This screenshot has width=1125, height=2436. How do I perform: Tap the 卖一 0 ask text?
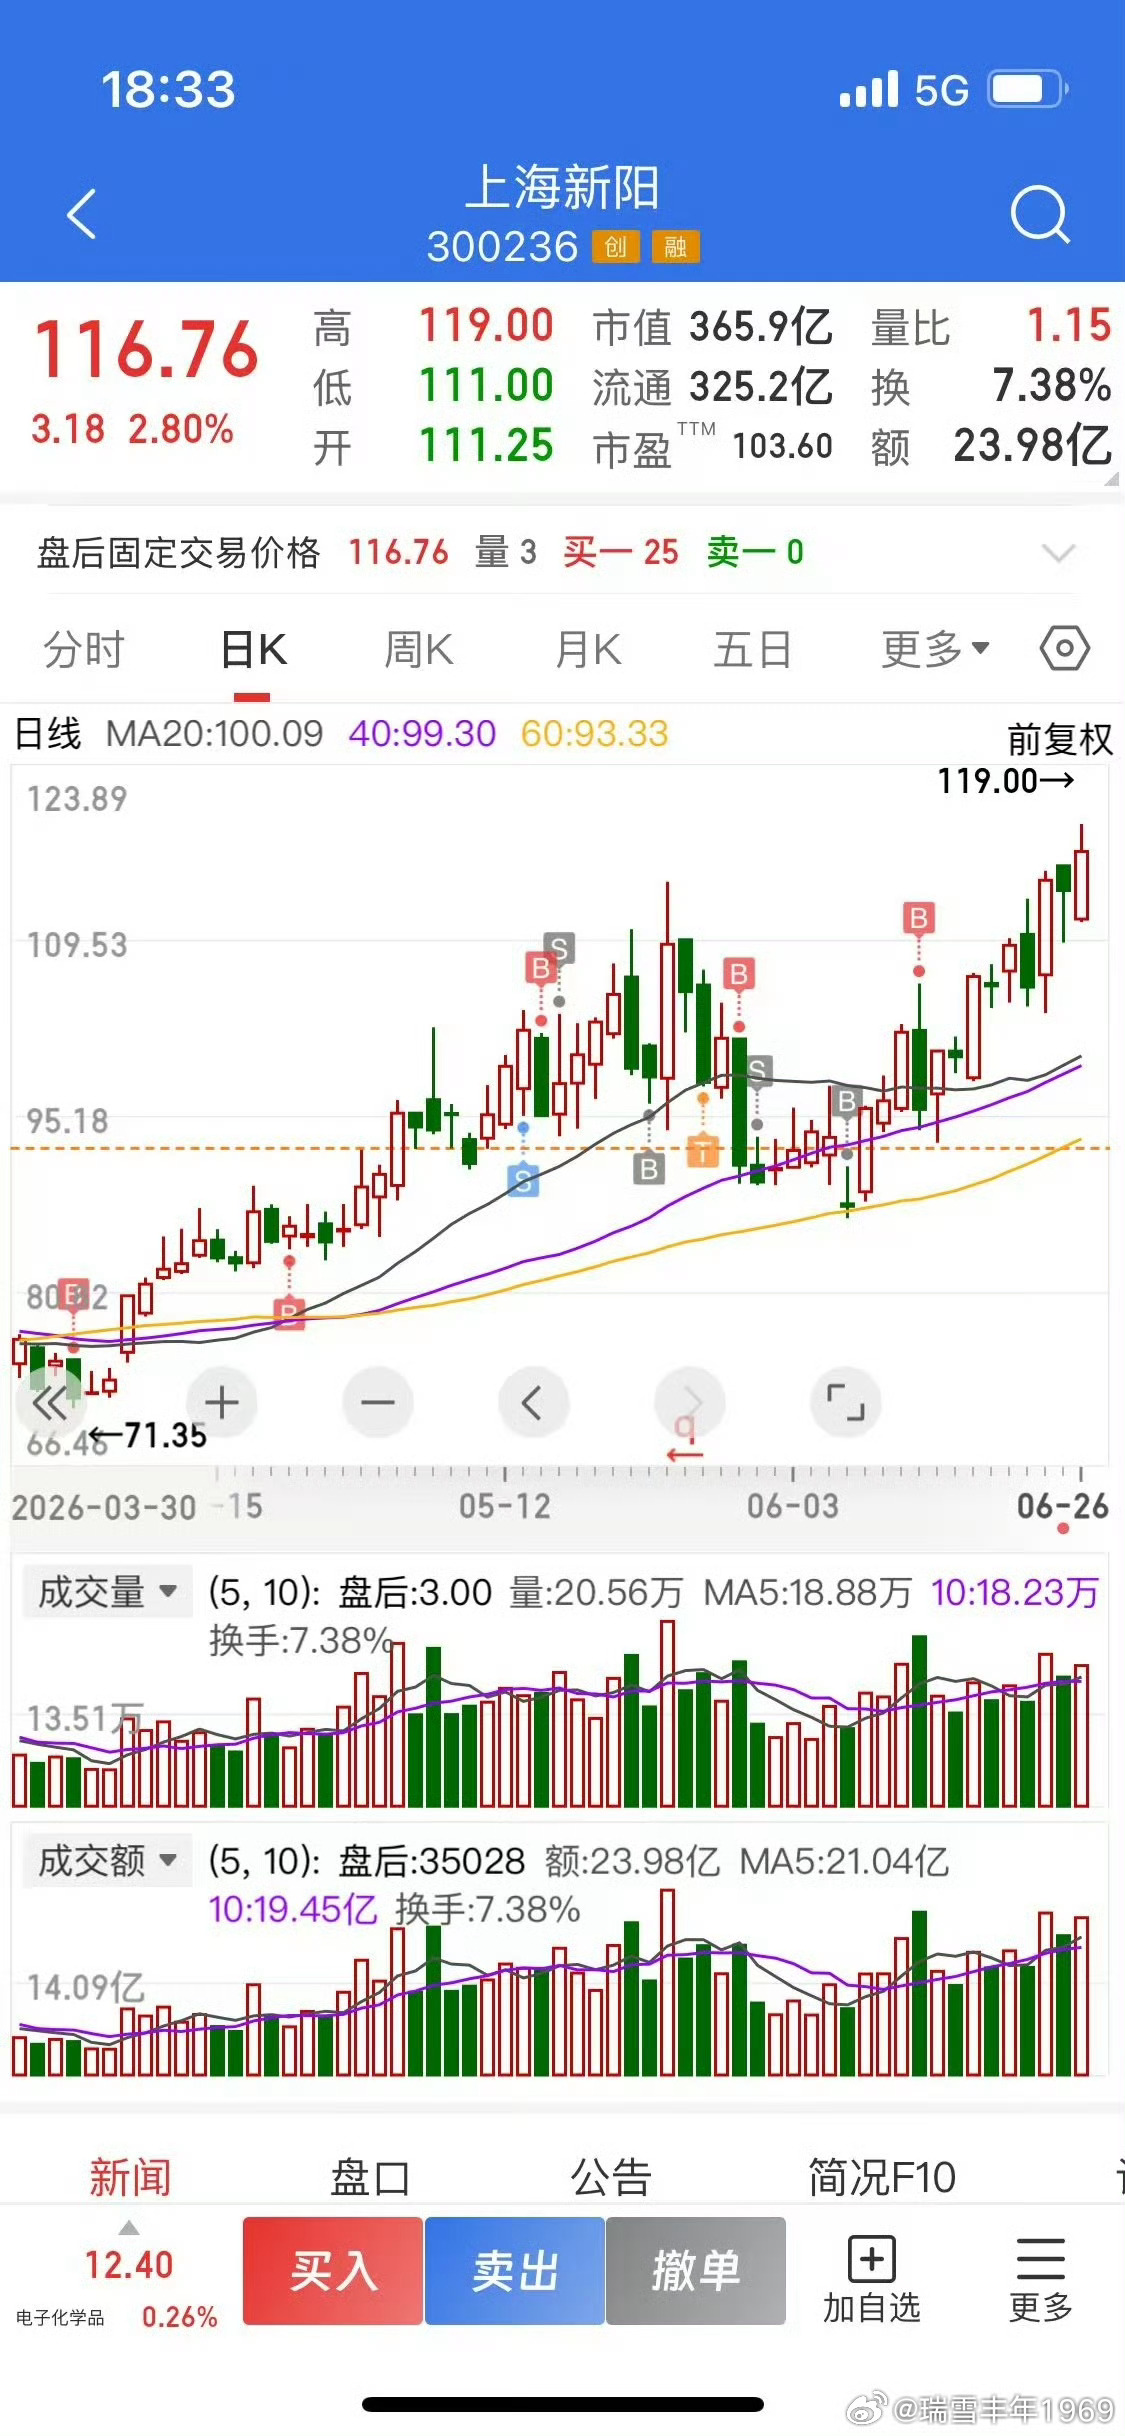755,552
